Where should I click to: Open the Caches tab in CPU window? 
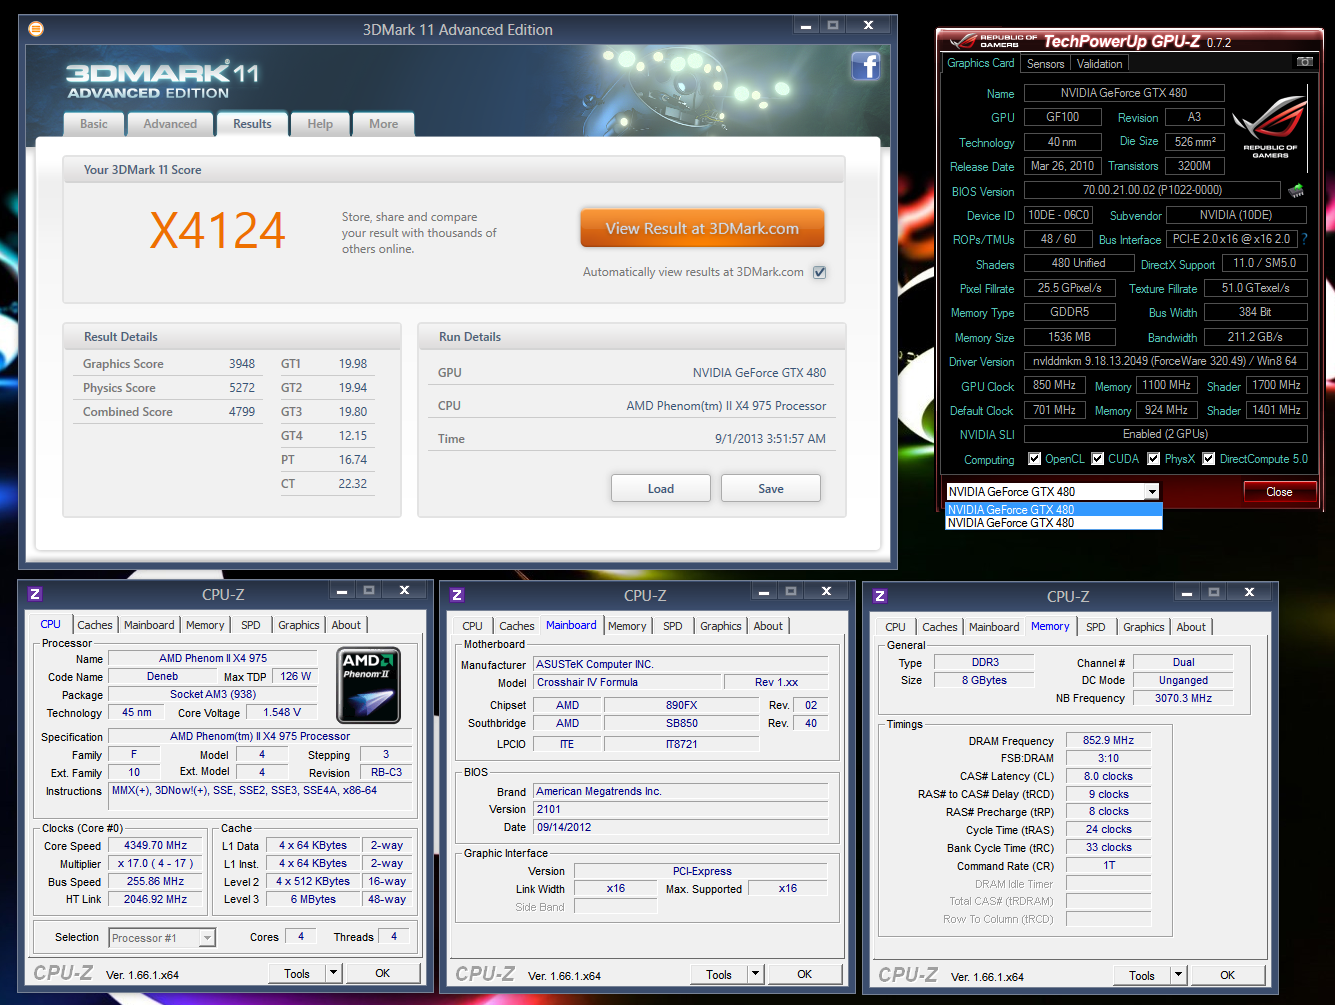tap(95, 625)
